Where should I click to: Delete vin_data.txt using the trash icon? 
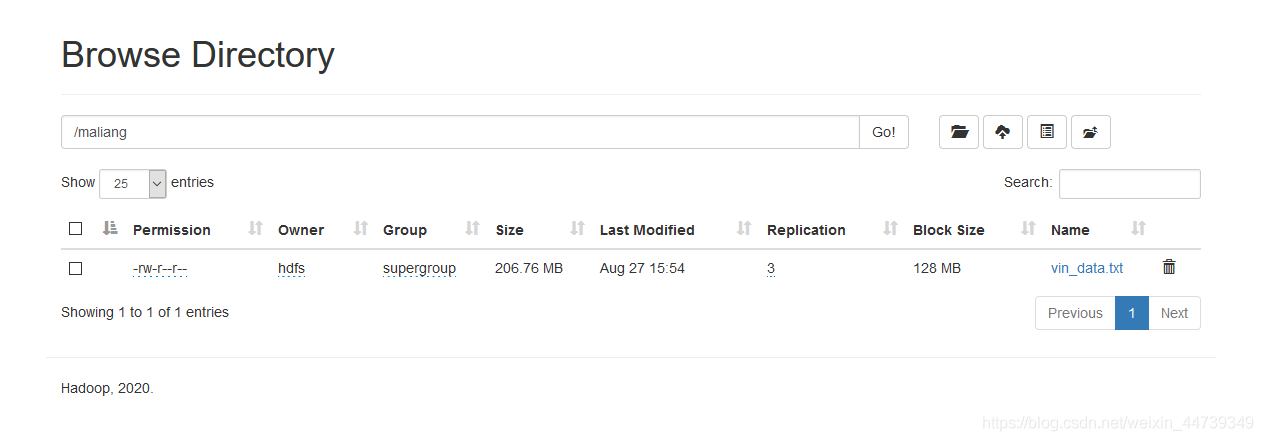click(x=1169, y=267)
